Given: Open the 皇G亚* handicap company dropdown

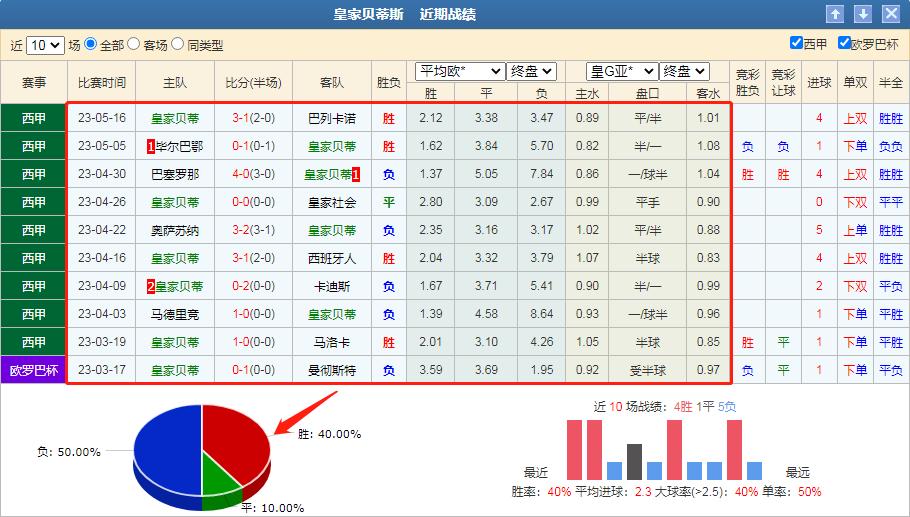Looking at the screenshot, I should (622, 71).
